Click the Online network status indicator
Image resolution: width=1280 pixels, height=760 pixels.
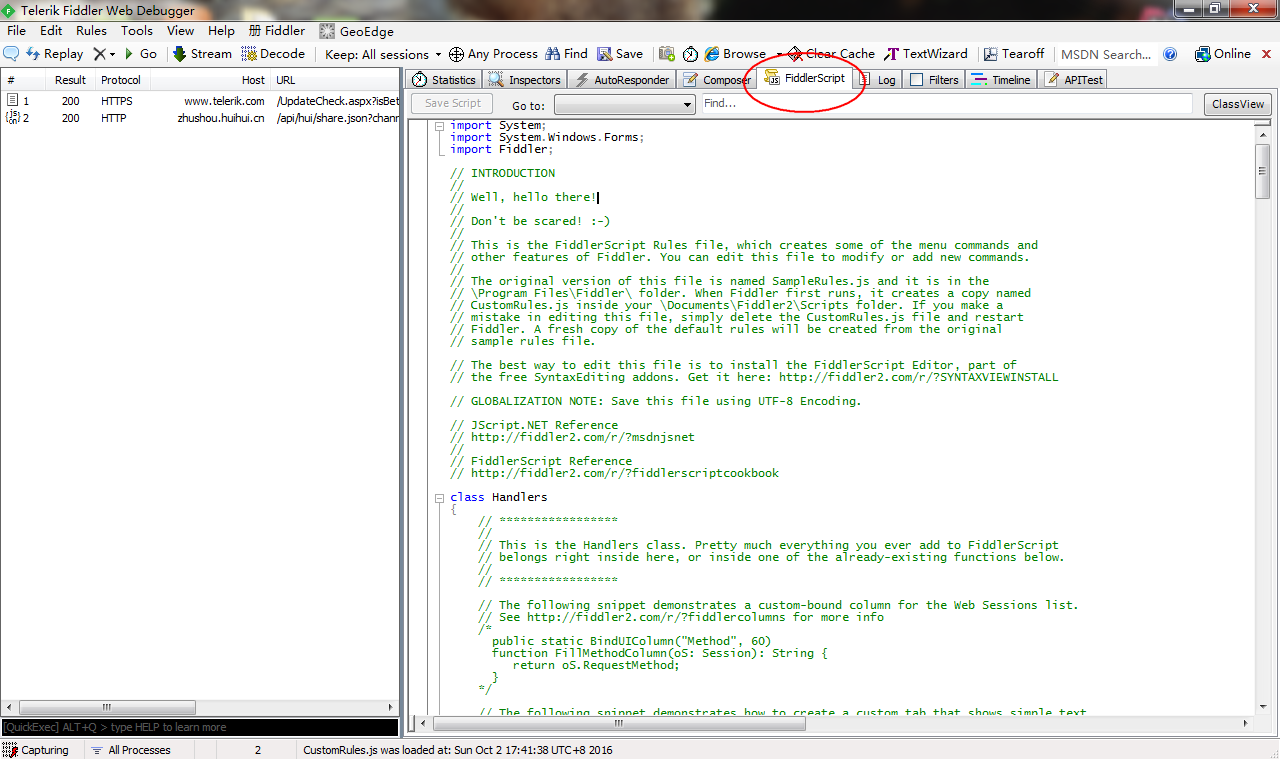point(1223,54)
